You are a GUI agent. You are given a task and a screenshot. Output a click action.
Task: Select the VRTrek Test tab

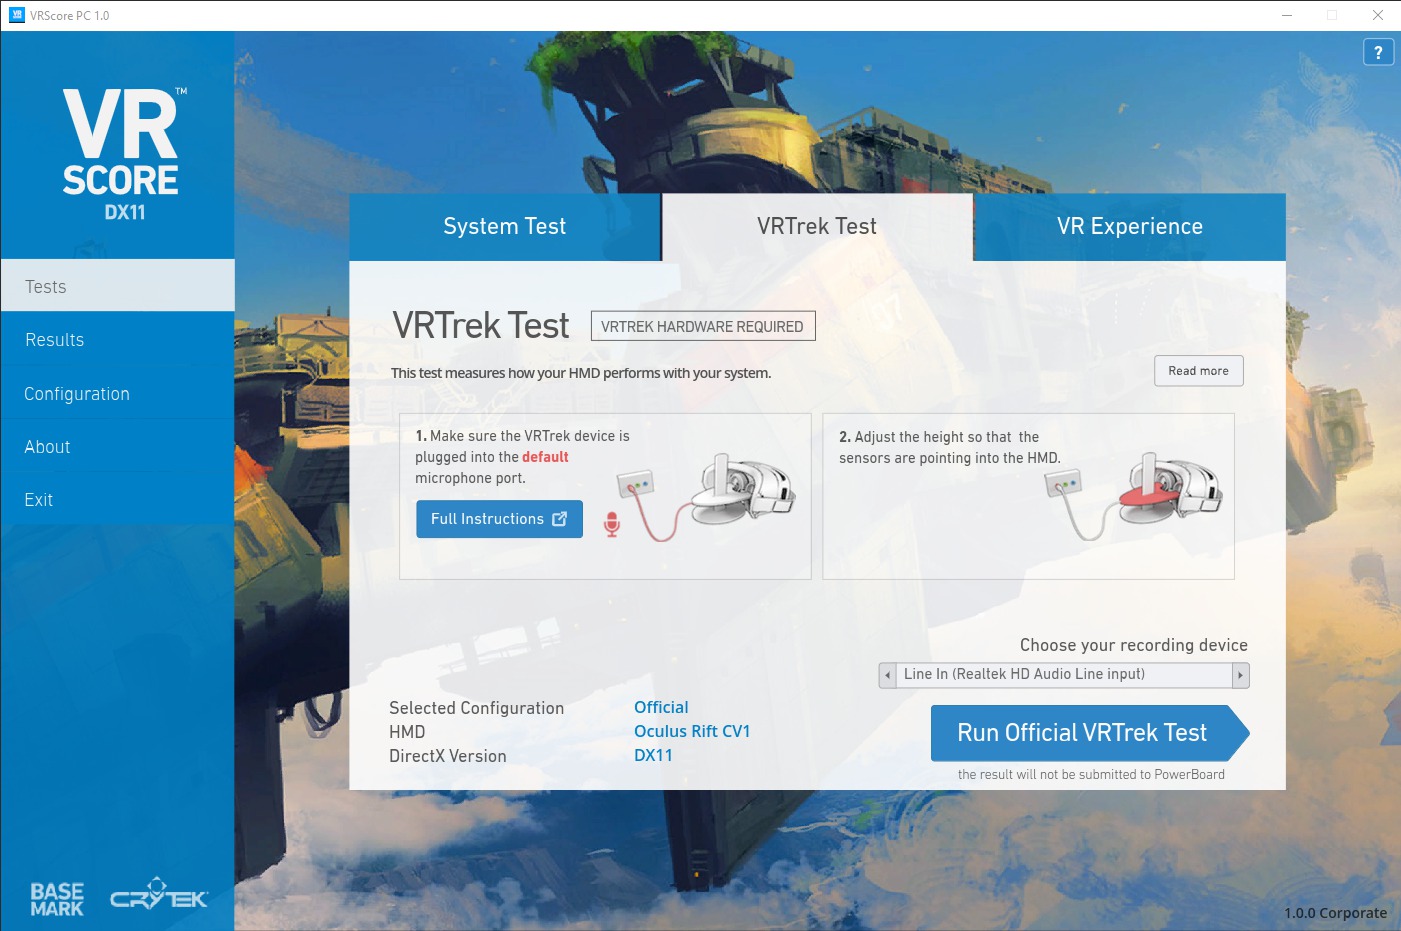[x=816, y=227]
